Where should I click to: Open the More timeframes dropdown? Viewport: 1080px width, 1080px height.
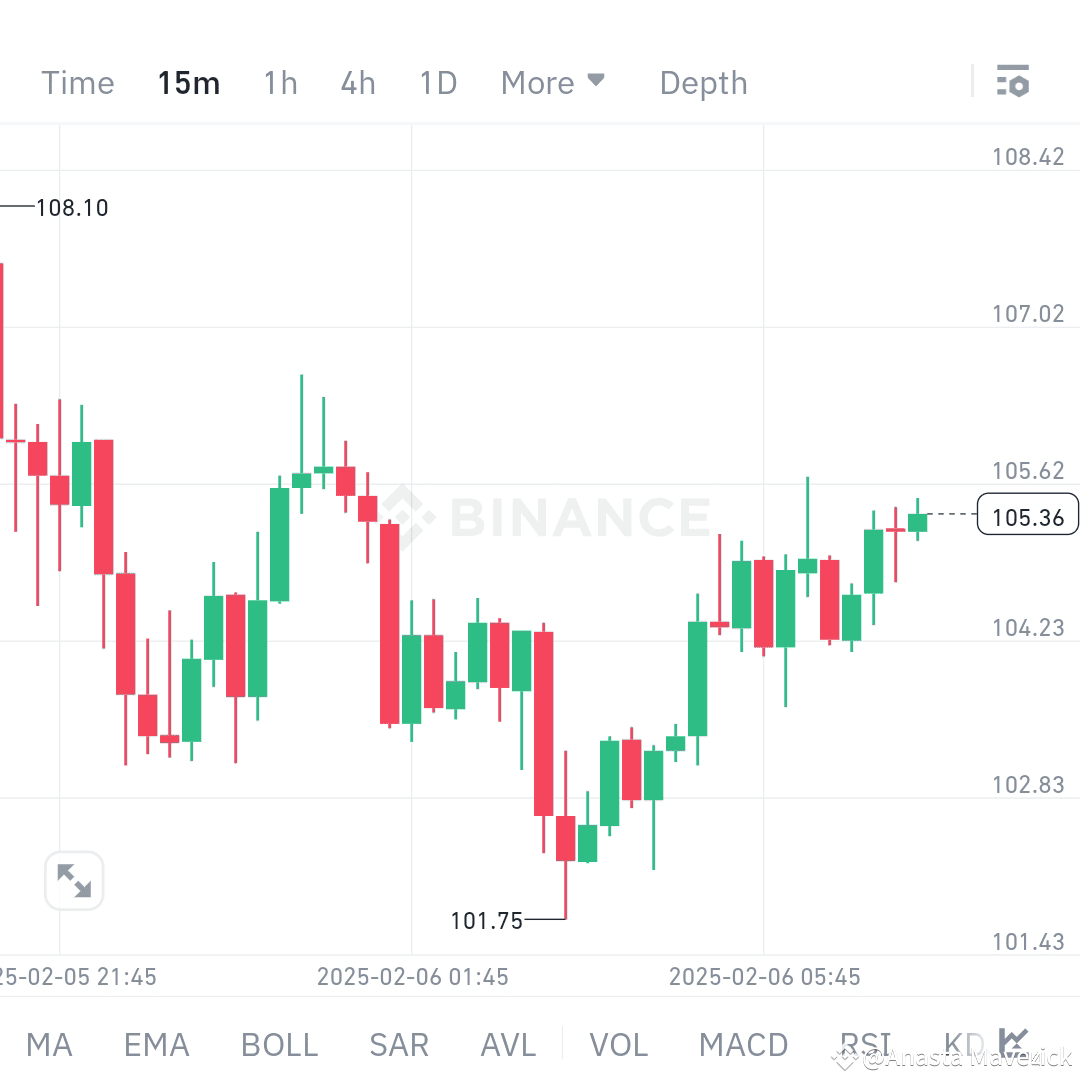point(536,82)
